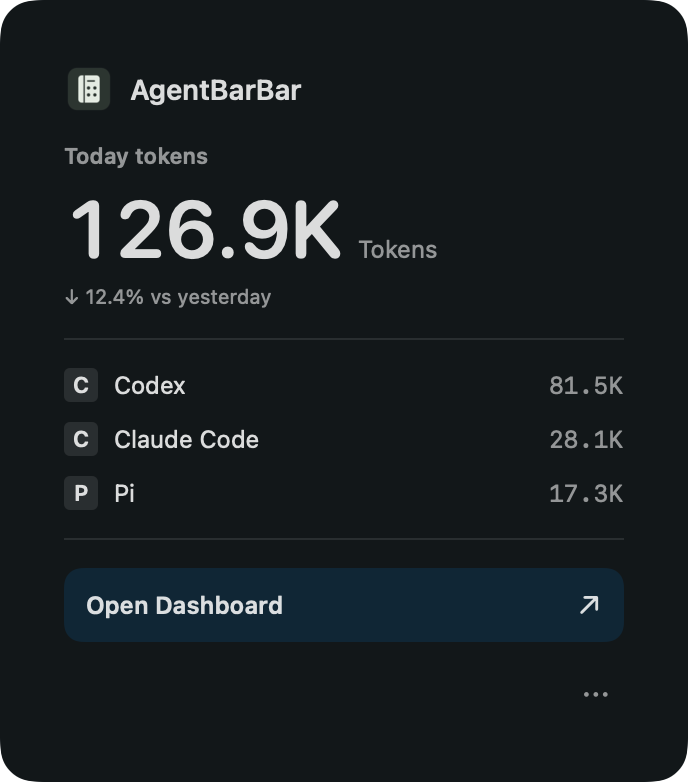Select the Pi row name
Image resolution: width=688 pixels, height=782 pixels.
click(125, 493)
